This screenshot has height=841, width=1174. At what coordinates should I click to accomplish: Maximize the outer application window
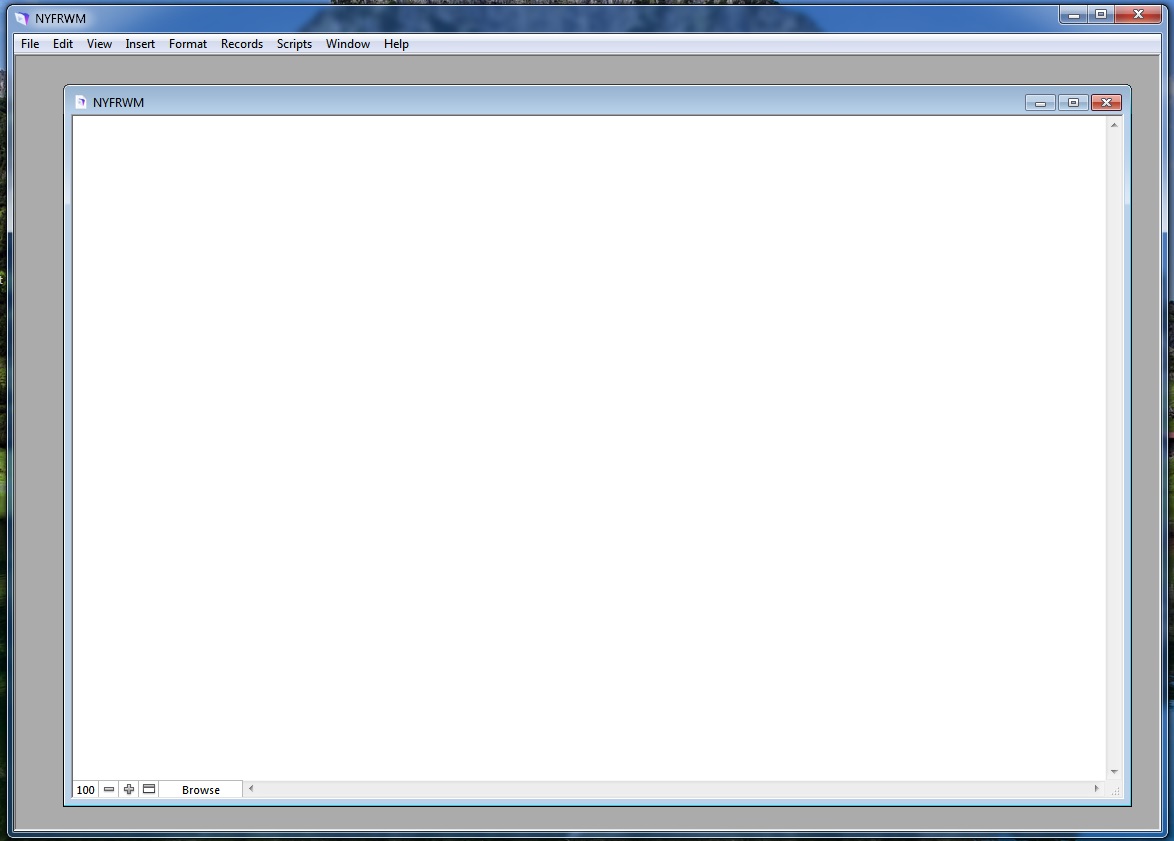1101,14
